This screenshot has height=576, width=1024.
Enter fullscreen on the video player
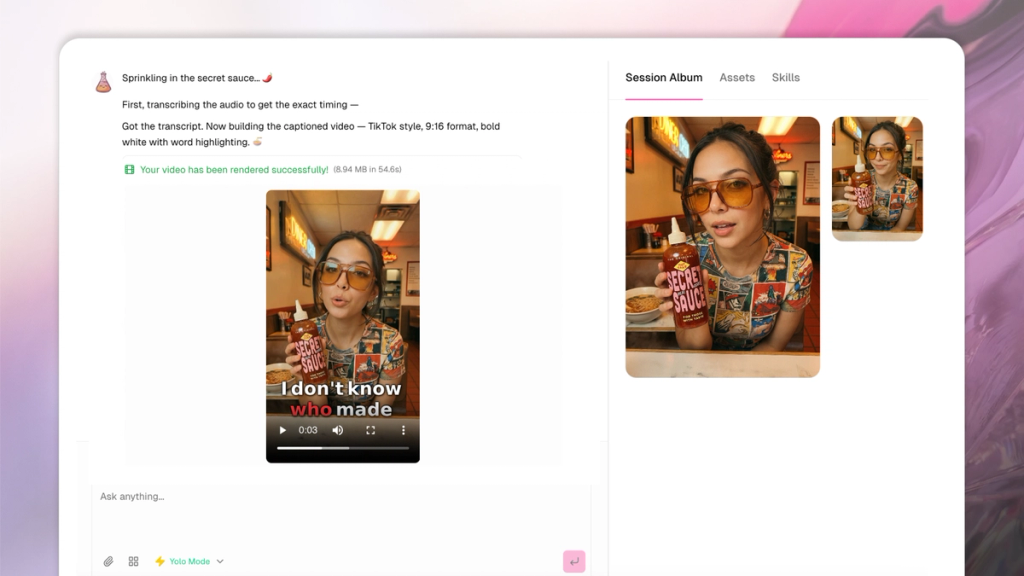[372, 430]
